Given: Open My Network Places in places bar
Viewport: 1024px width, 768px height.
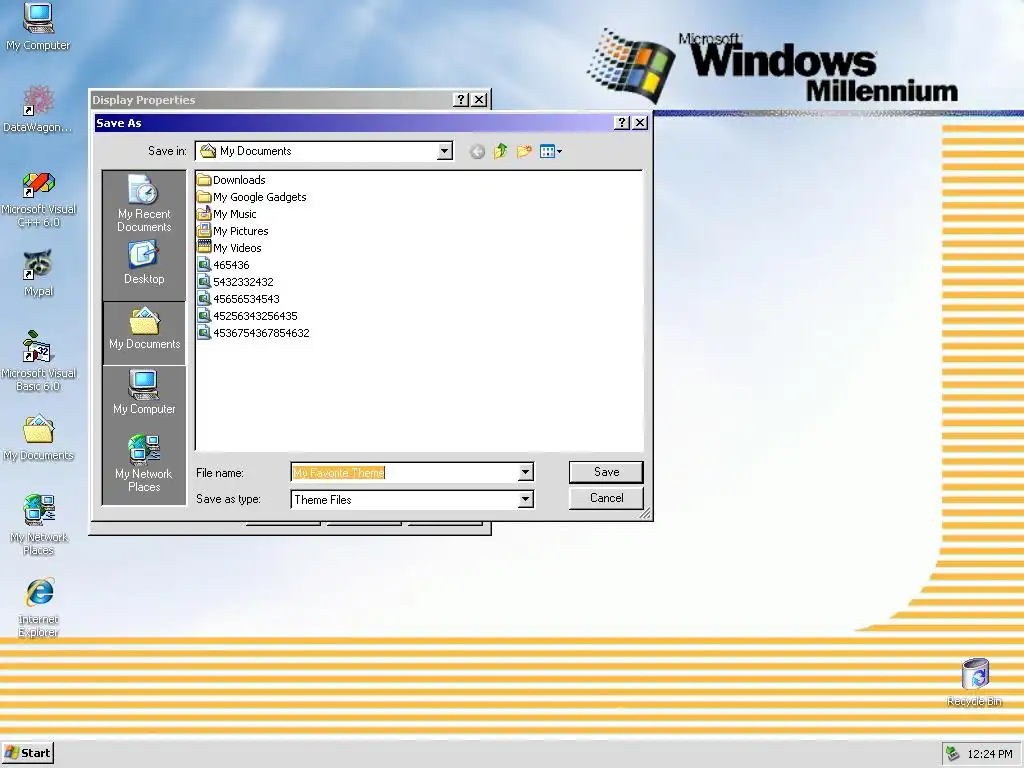Looking at the screenshot, I should coord(144,464).
